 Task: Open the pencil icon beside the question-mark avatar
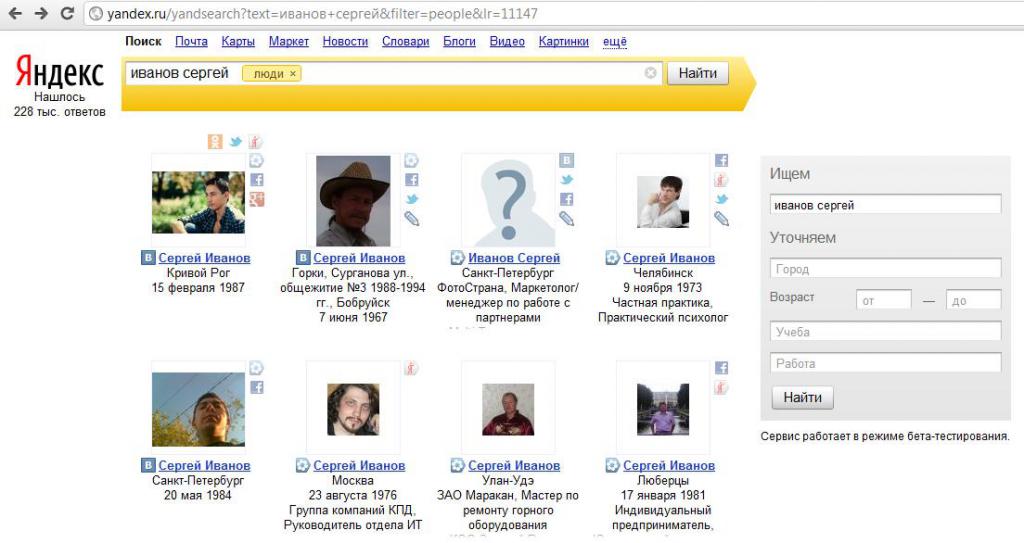pos(566,219)
